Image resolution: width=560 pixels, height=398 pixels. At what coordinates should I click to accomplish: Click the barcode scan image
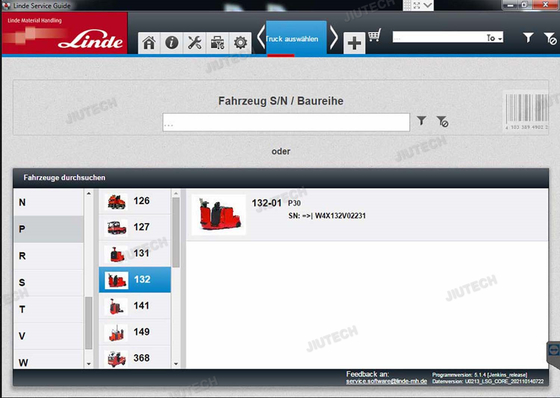(526, 110)
